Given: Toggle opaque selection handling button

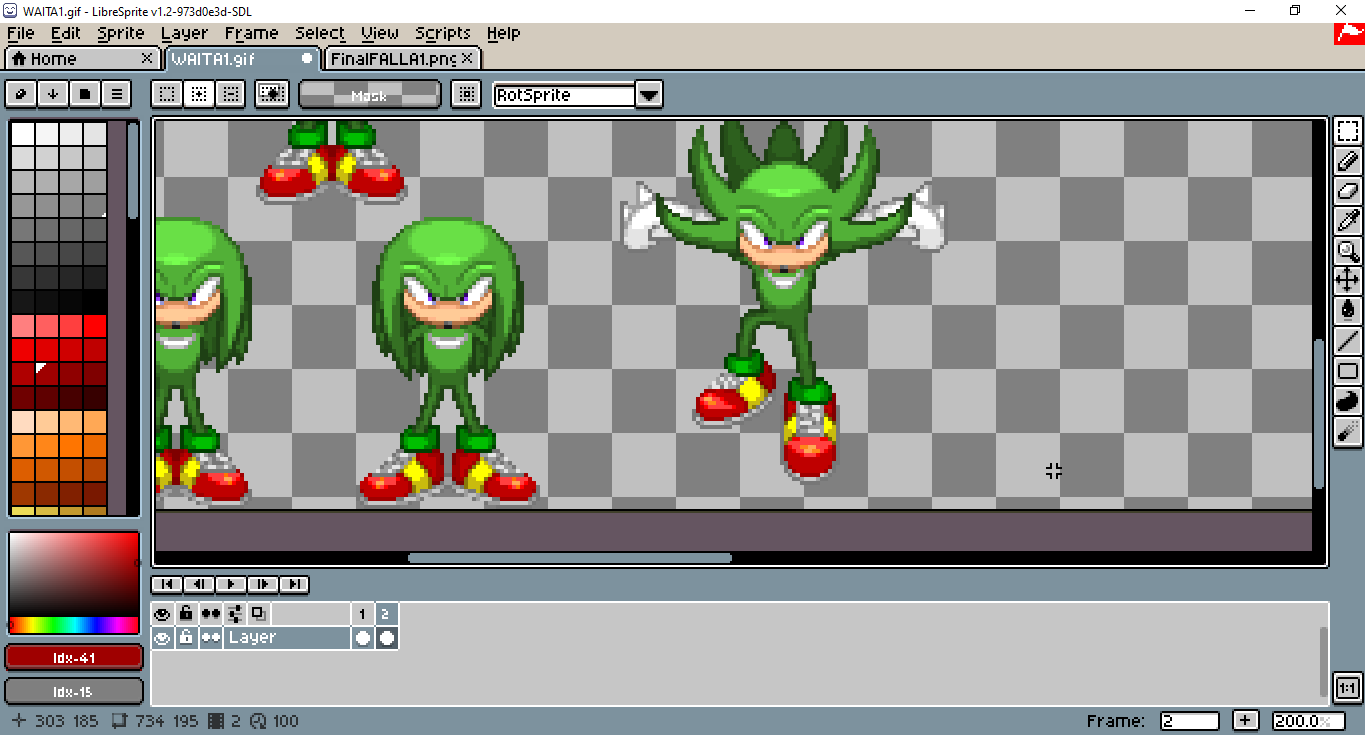Looking at the screenshot, I should pos(272,94).
